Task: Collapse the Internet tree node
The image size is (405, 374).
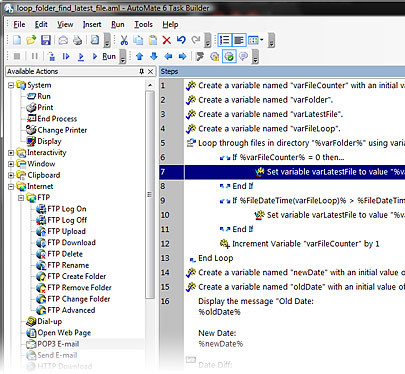Action: coord(11,187)
